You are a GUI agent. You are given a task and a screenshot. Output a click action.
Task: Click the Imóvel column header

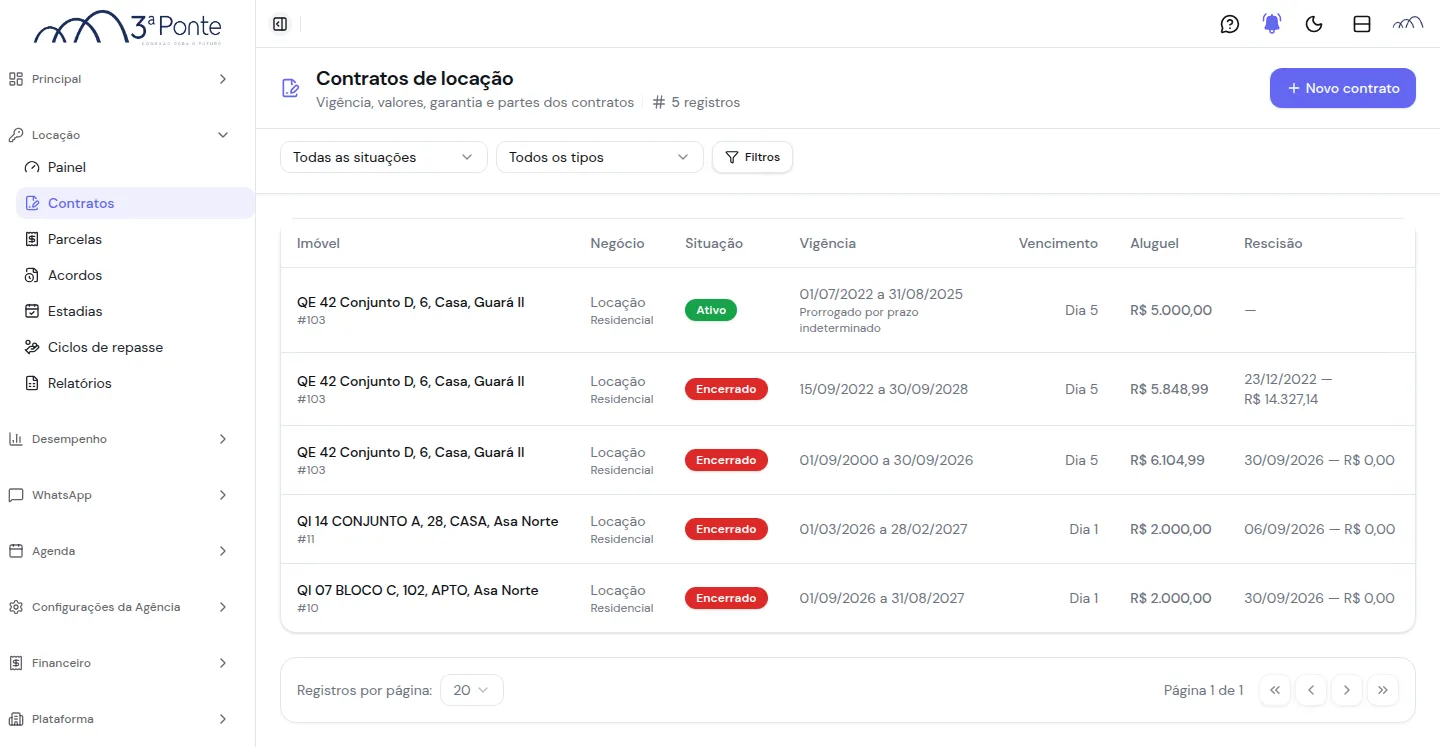pos(318,243)
